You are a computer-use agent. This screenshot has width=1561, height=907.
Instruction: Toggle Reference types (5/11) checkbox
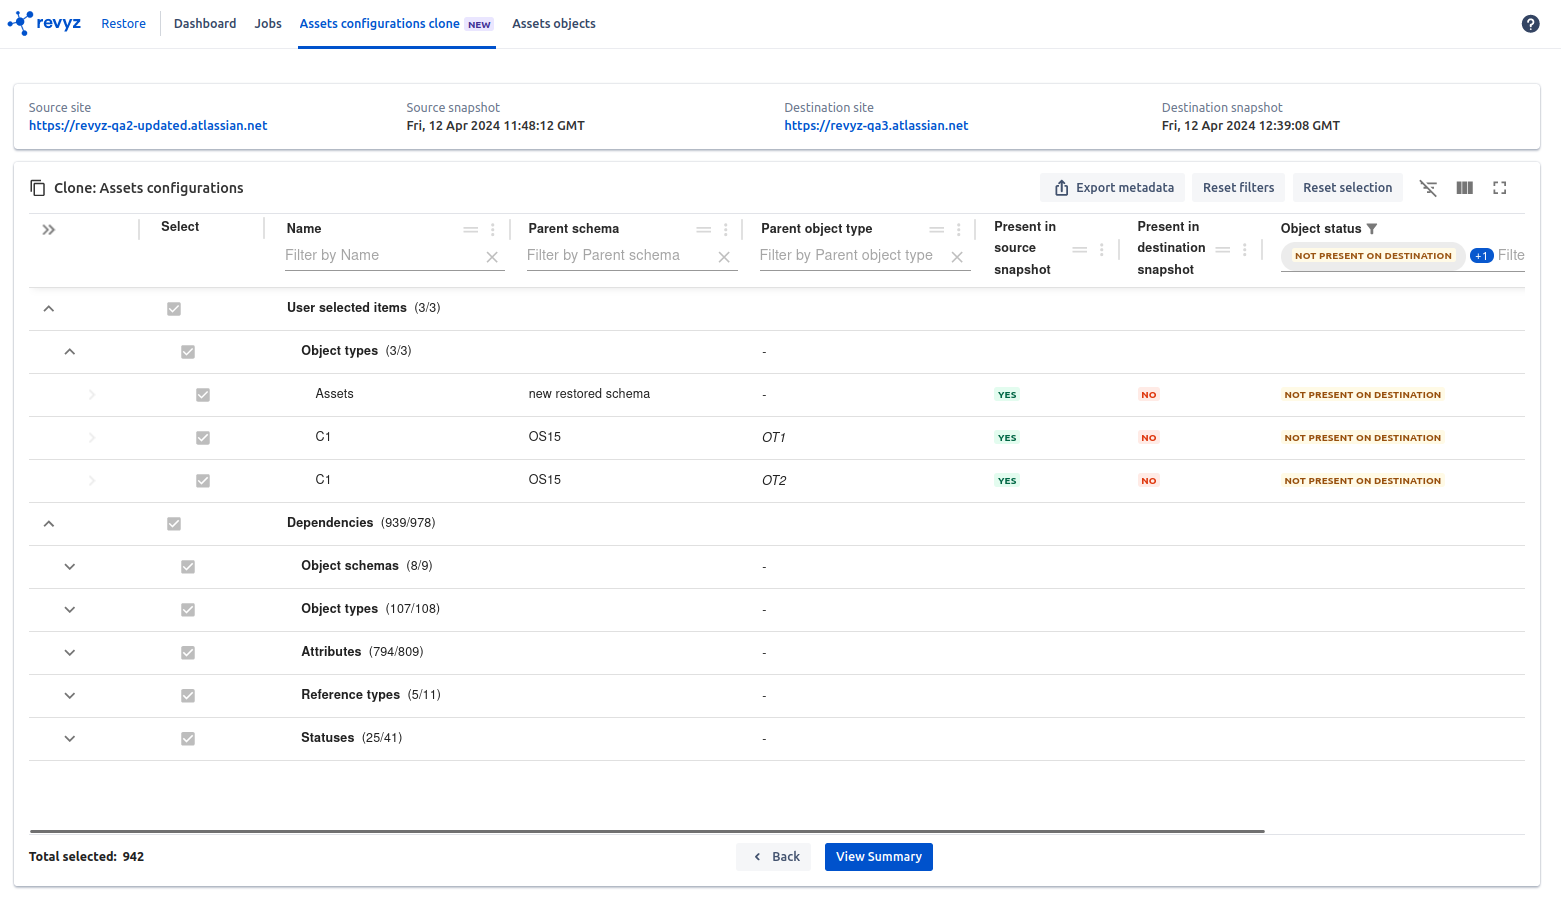pos(188,696)
